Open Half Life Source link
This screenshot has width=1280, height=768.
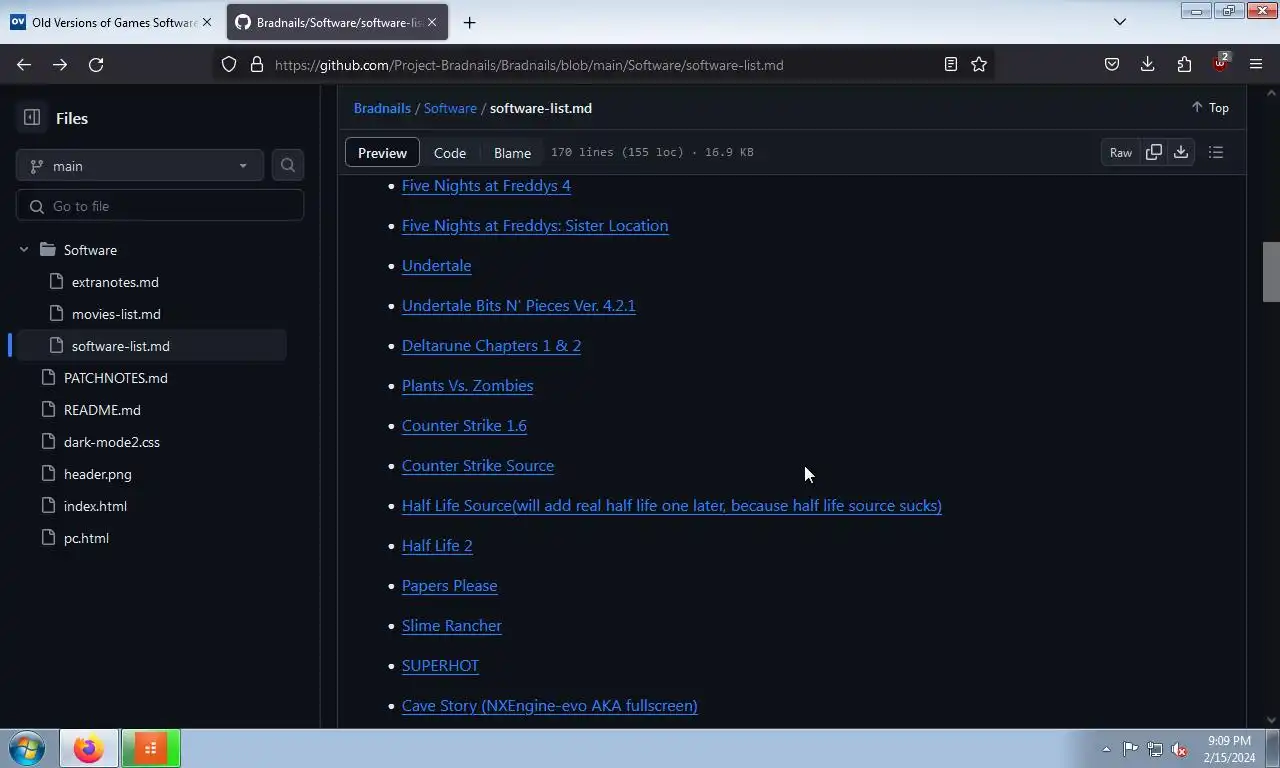pyautogui.click(x=671, y=505)
